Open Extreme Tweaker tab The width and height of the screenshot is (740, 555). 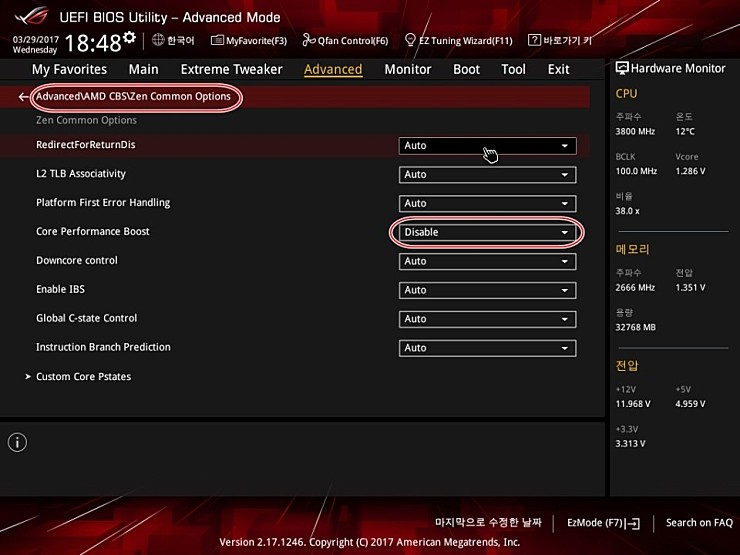point(231,69)
